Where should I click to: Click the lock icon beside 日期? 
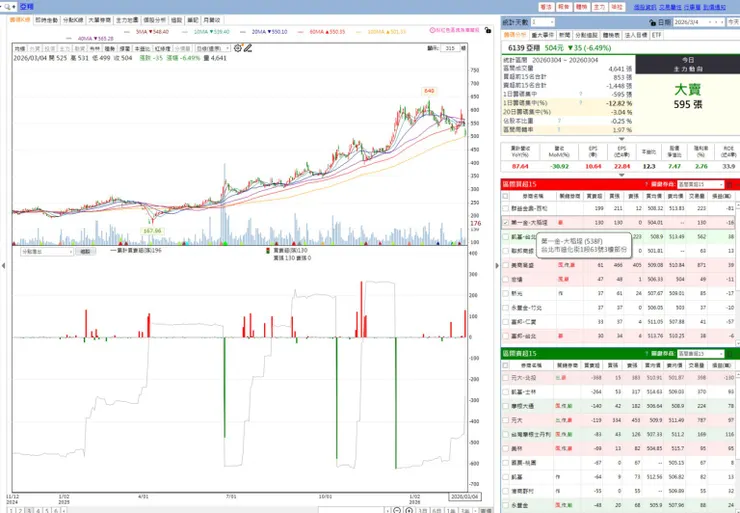(652, 22)
